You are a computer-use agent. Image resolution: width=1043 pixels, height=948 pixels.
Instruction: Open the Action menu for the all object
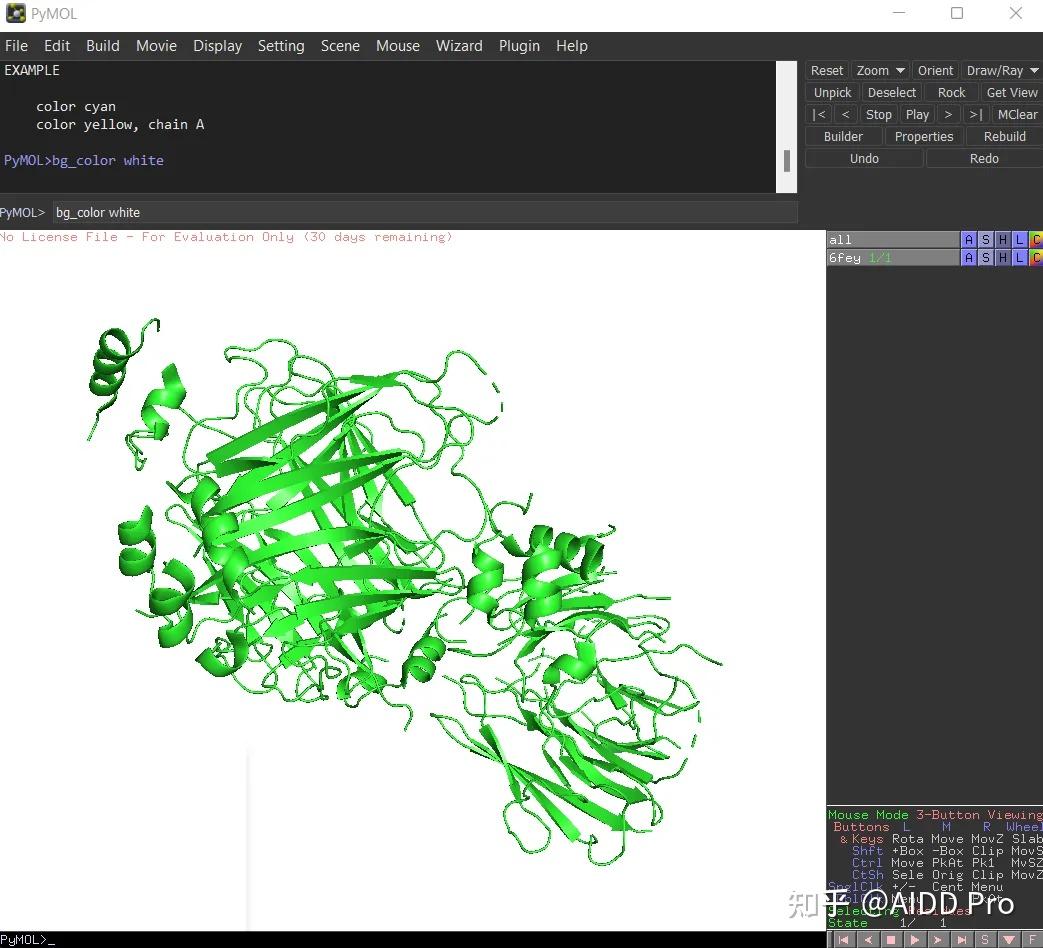(968, 239)
